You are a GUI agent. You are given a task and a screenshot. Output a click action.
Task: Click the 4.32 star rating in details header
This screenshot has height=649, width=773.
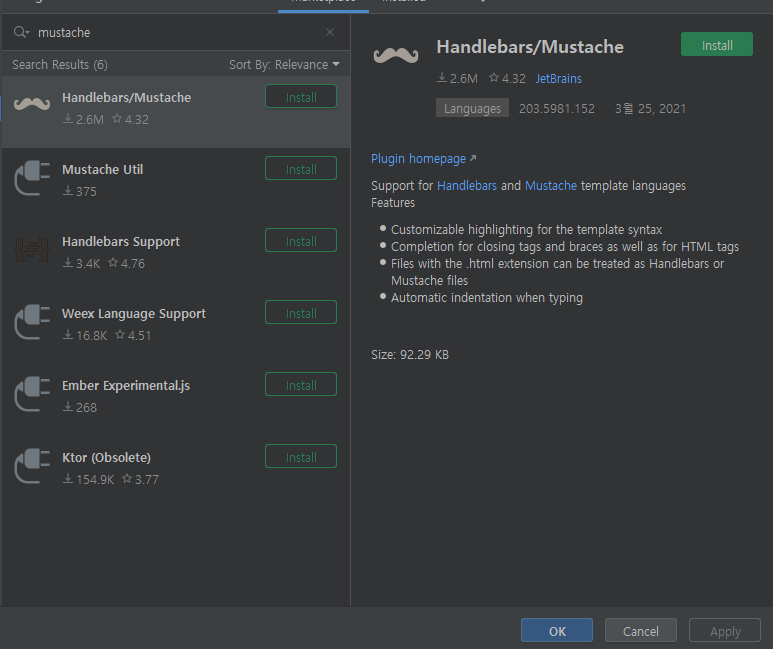point(507,78)
